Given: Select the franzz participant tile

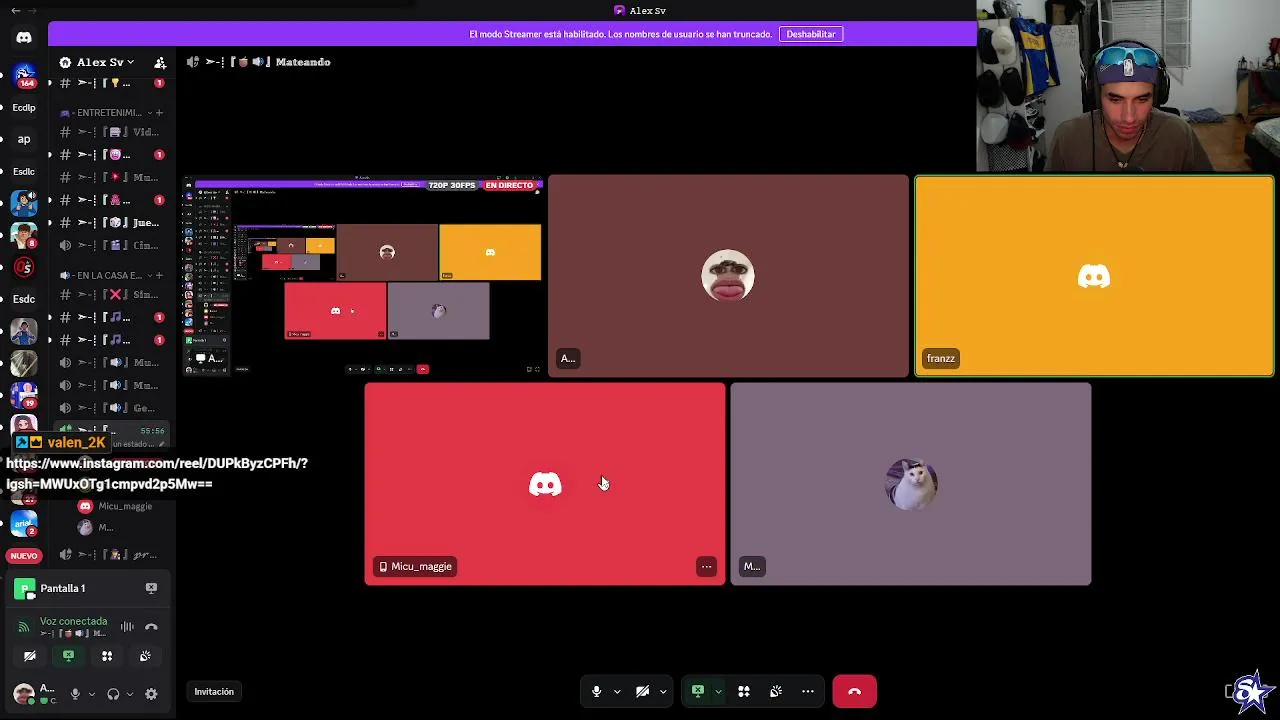Looking at the screenshot, I should [x=1094, y=276].
